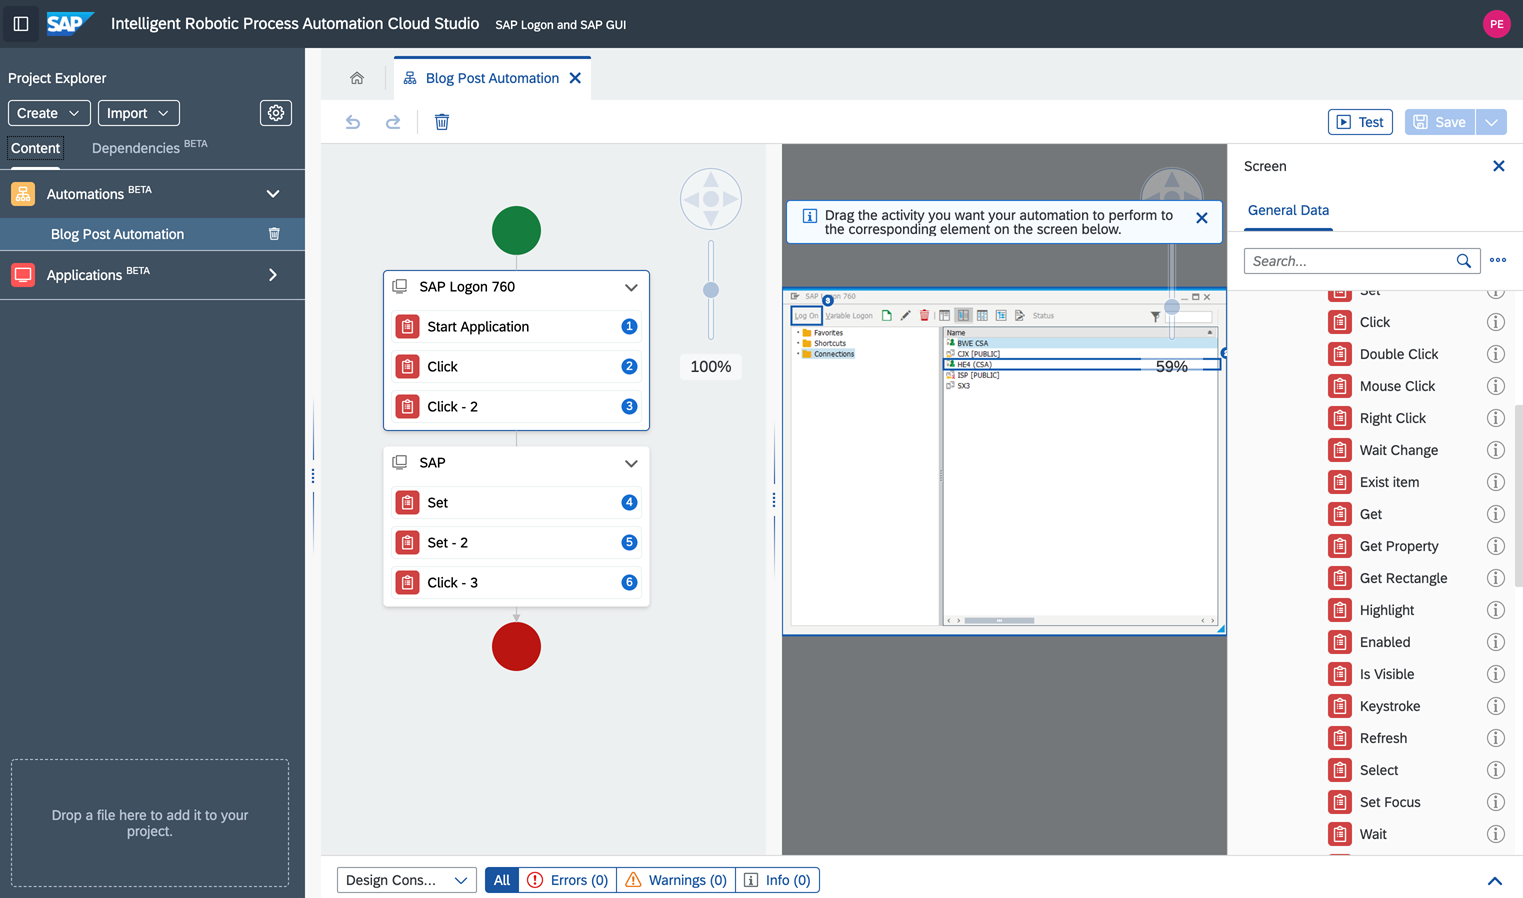Viewport: 1523px width, 898px height.
Task: Show info for Get Property activity
Action: [x=1495, y=546]
